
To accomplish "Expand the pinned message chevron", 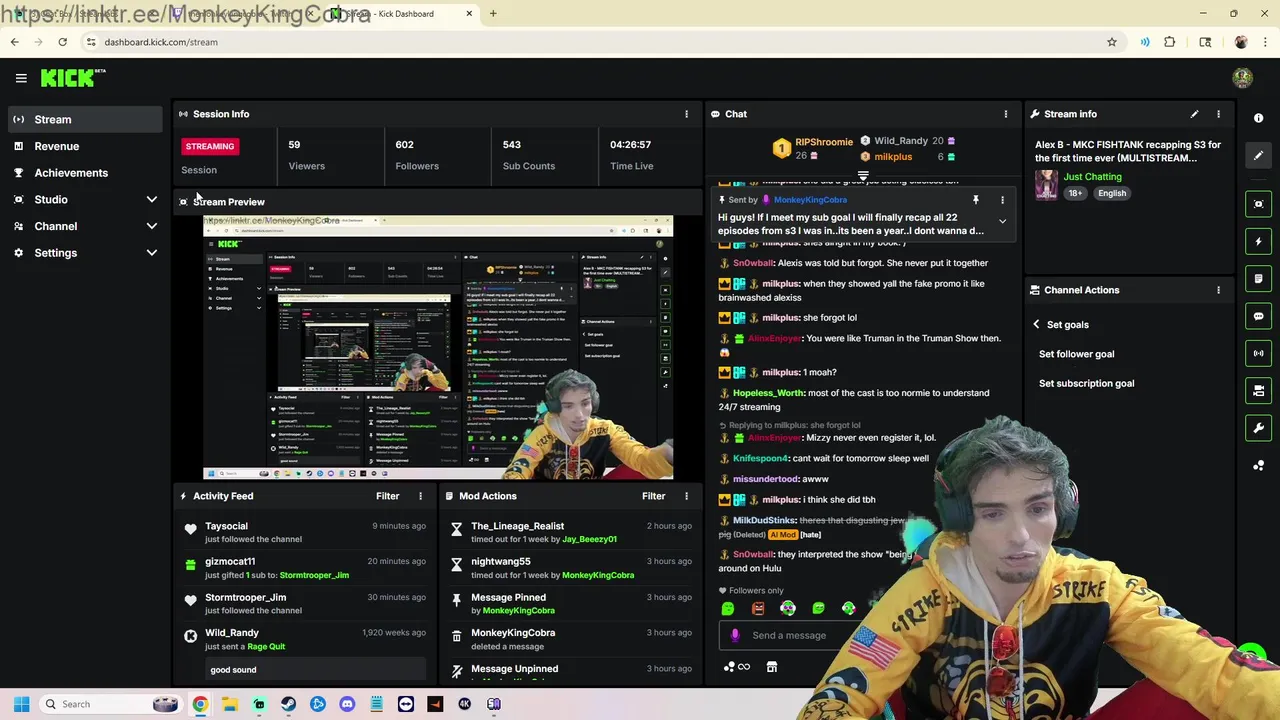I will (1002, 222).
